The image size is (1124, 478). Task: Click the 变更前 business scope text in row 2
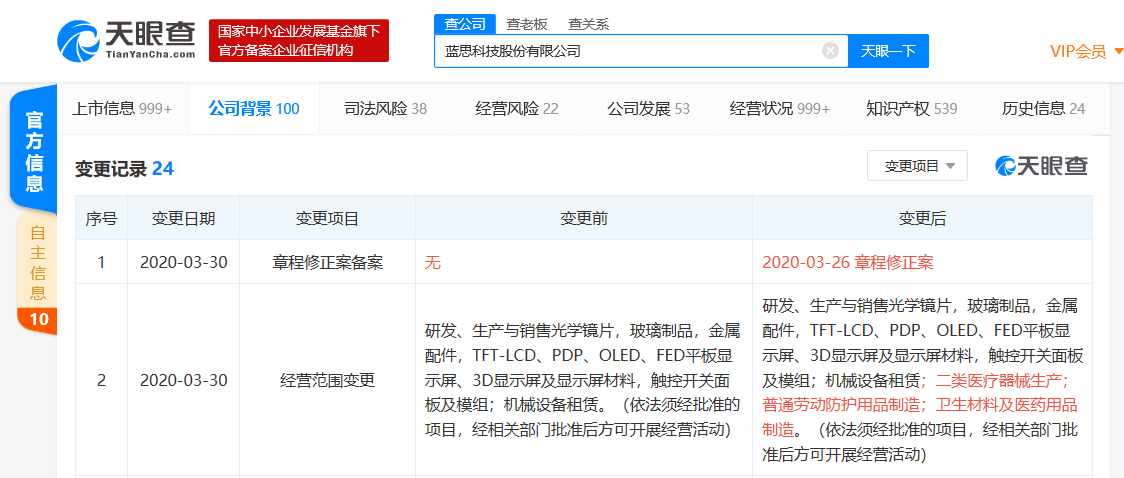coord(582,381)
